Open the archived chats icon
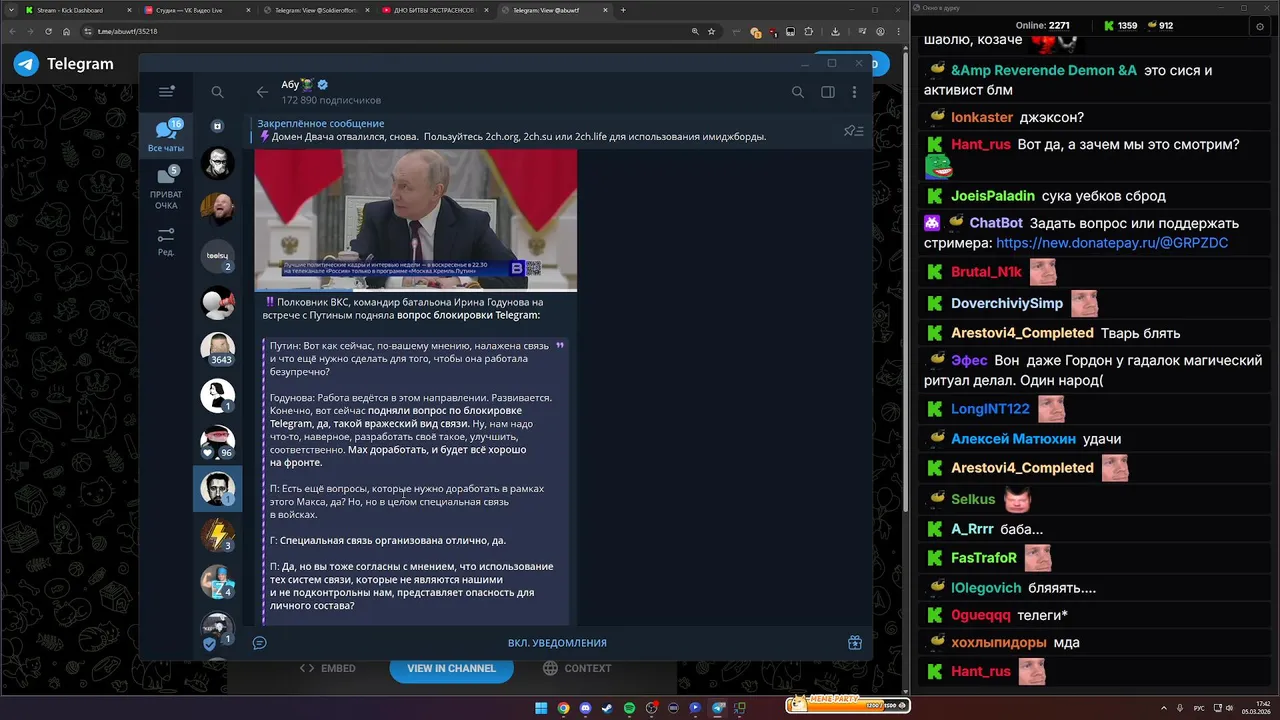The image size is (1280, 720). click(217, 126)
